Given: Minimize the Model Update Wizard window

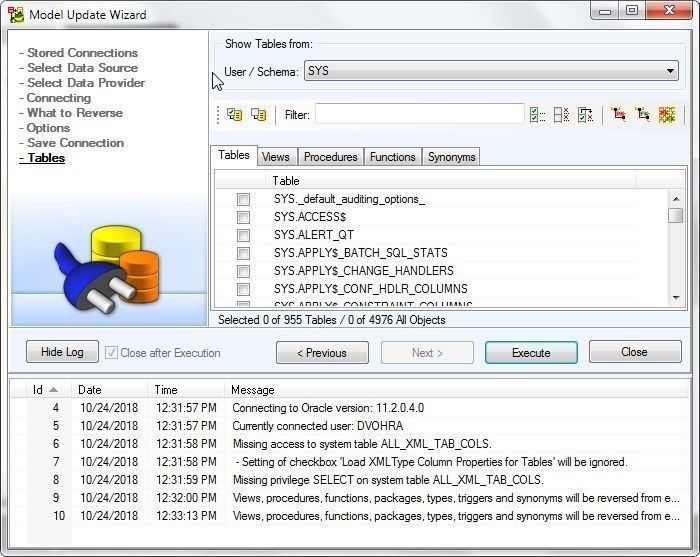Looking at the screenshot, I should 605,11.
